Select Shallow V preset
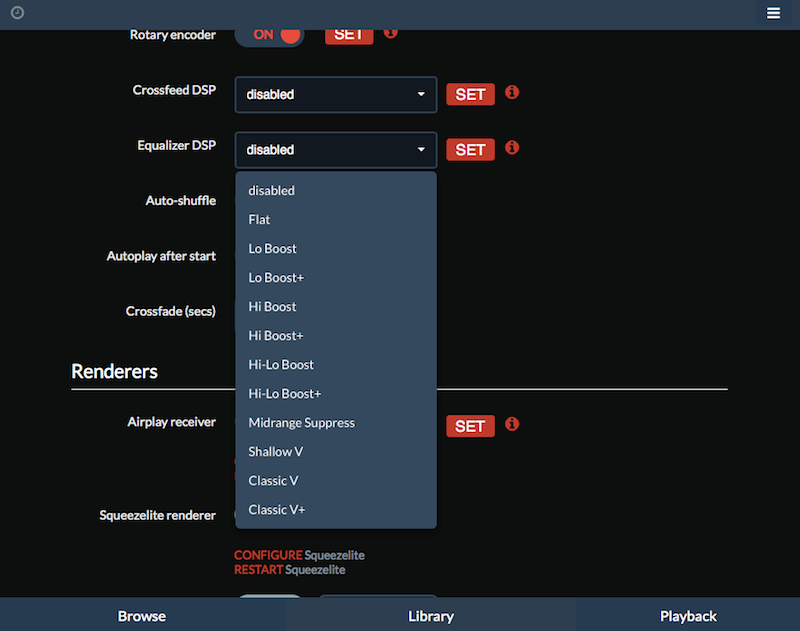The height and width of the screenshot is (631, 800). [x=336, y=452]
